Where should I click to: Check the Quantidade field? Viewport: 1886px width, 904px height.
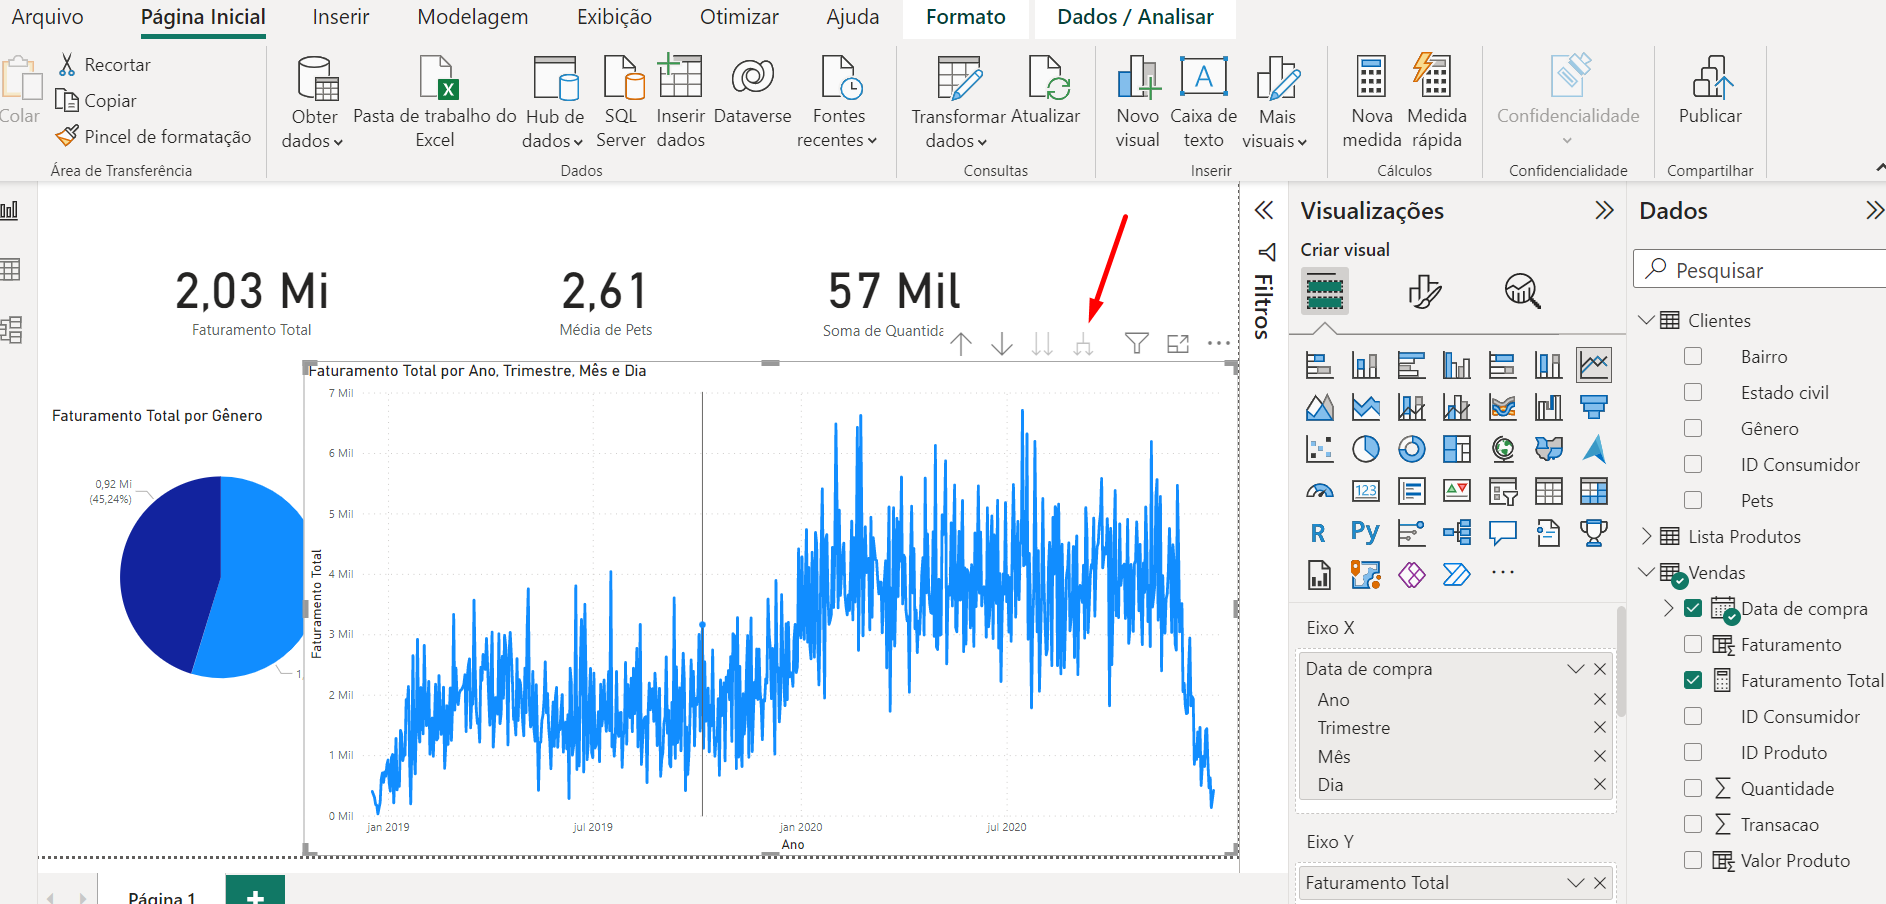tap(1693, 788)
